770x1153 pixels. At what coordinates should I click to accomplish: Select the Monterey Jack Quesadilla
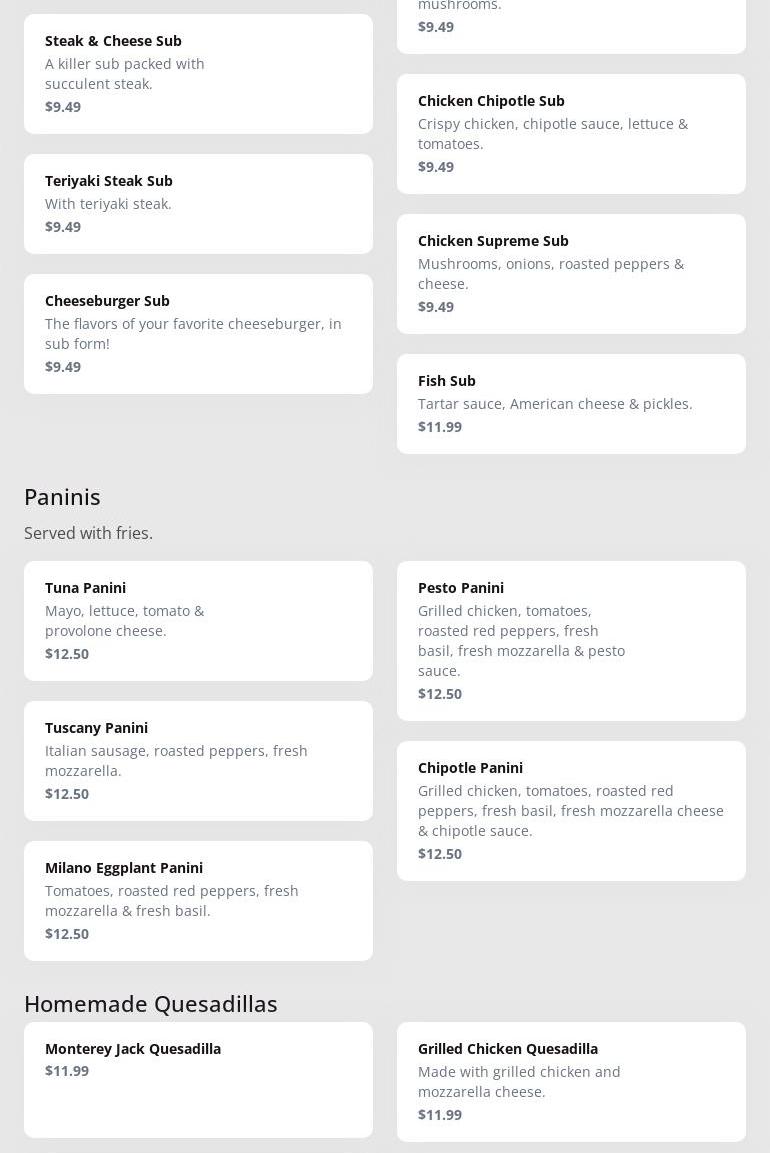pos(198,1080)
